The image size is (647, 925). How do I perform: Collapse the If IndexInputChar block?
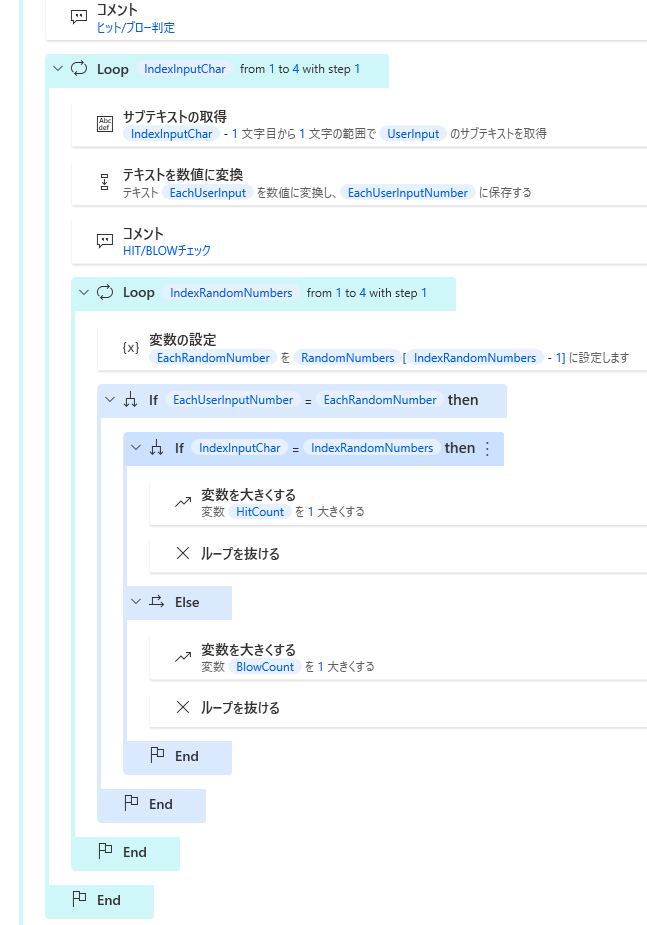(x=136, y=448)
